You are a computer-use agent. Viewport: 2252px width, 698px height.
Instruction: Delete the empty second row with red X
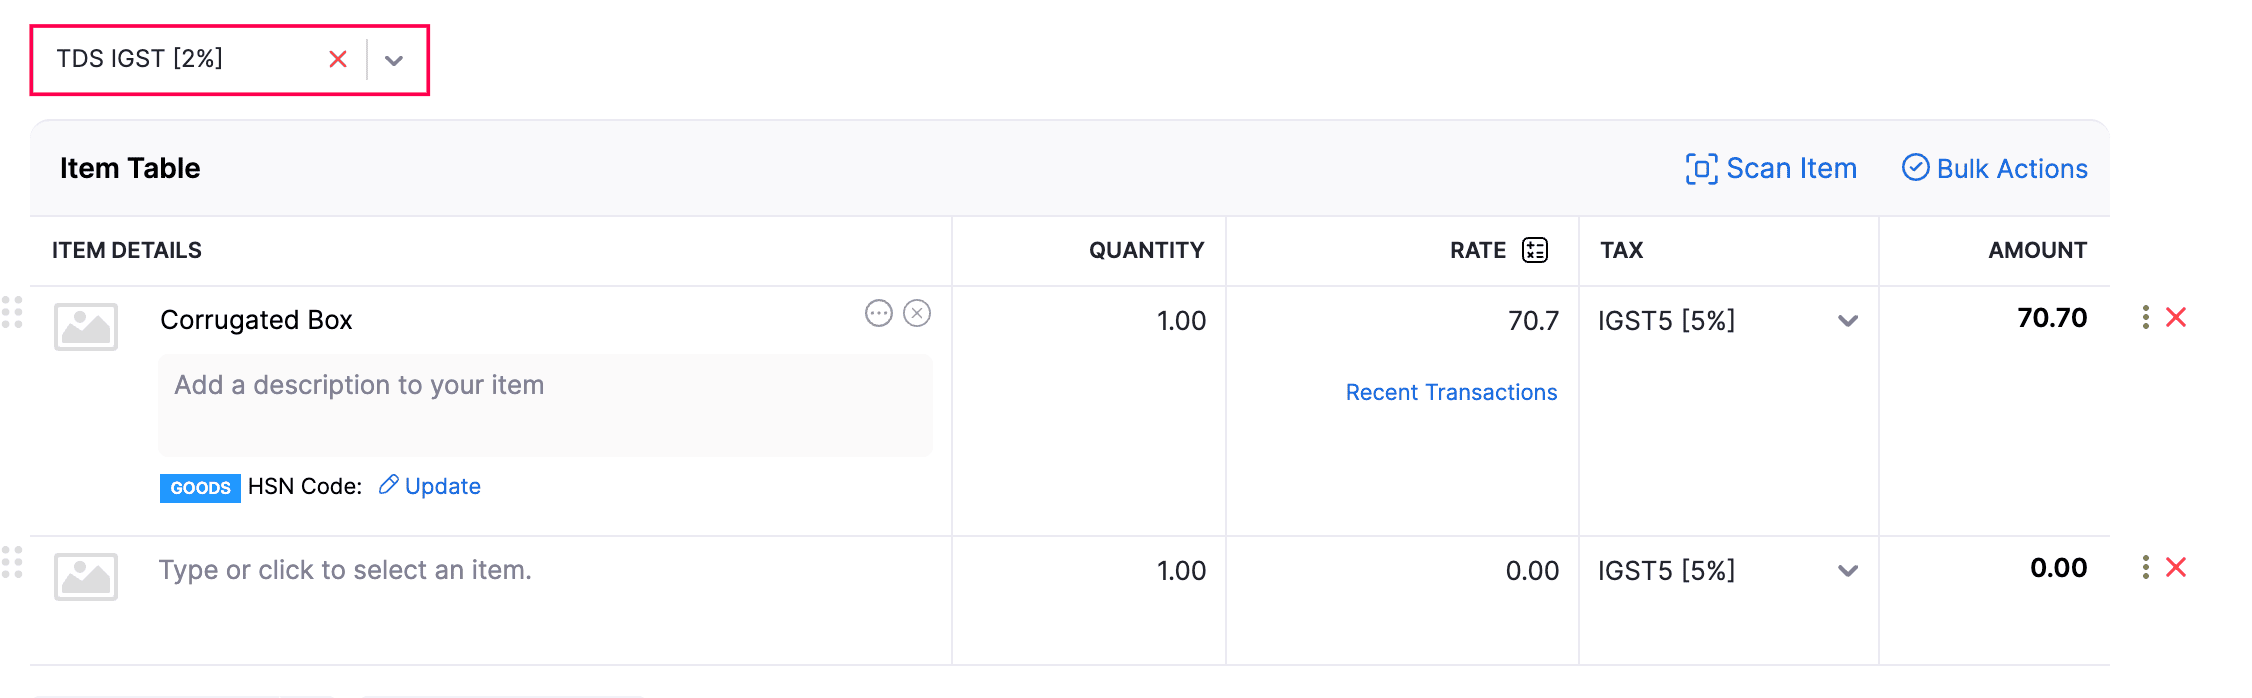(2176, 568)
